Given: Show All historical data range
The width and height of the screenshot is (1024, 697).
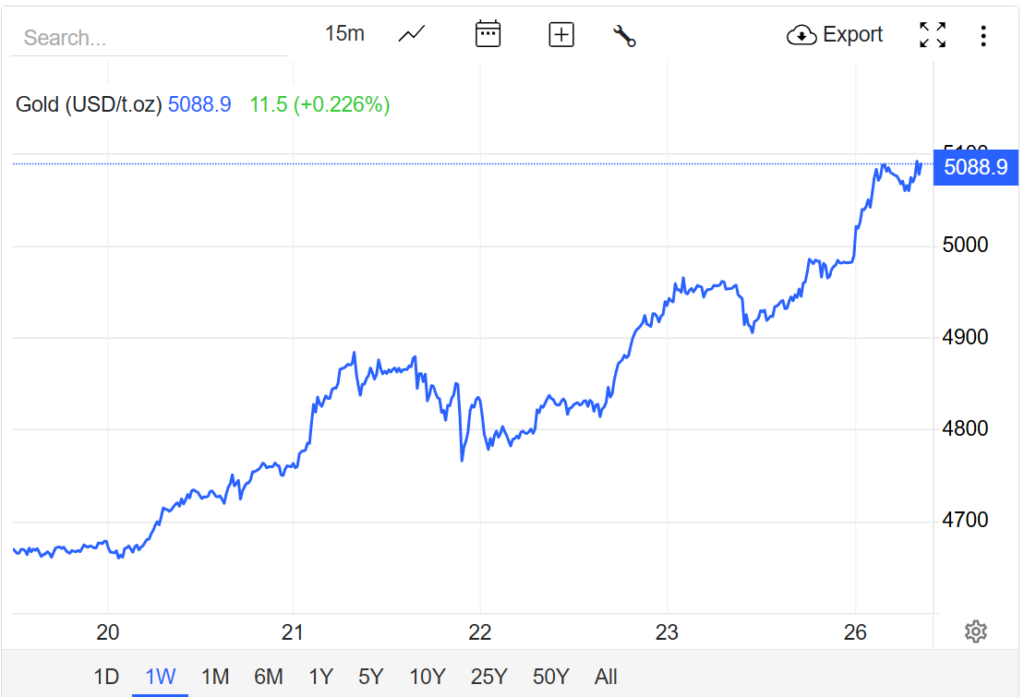Looking at the screenshot, I should click(606, 677).
